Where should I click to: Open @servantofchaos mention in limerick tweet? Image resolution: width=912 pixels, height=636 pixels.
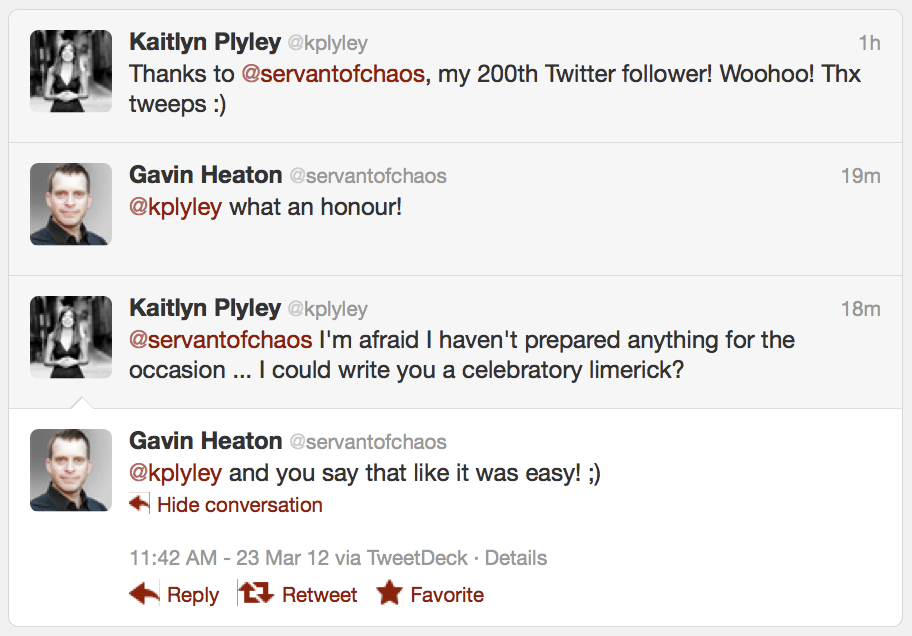click(221, 339)
